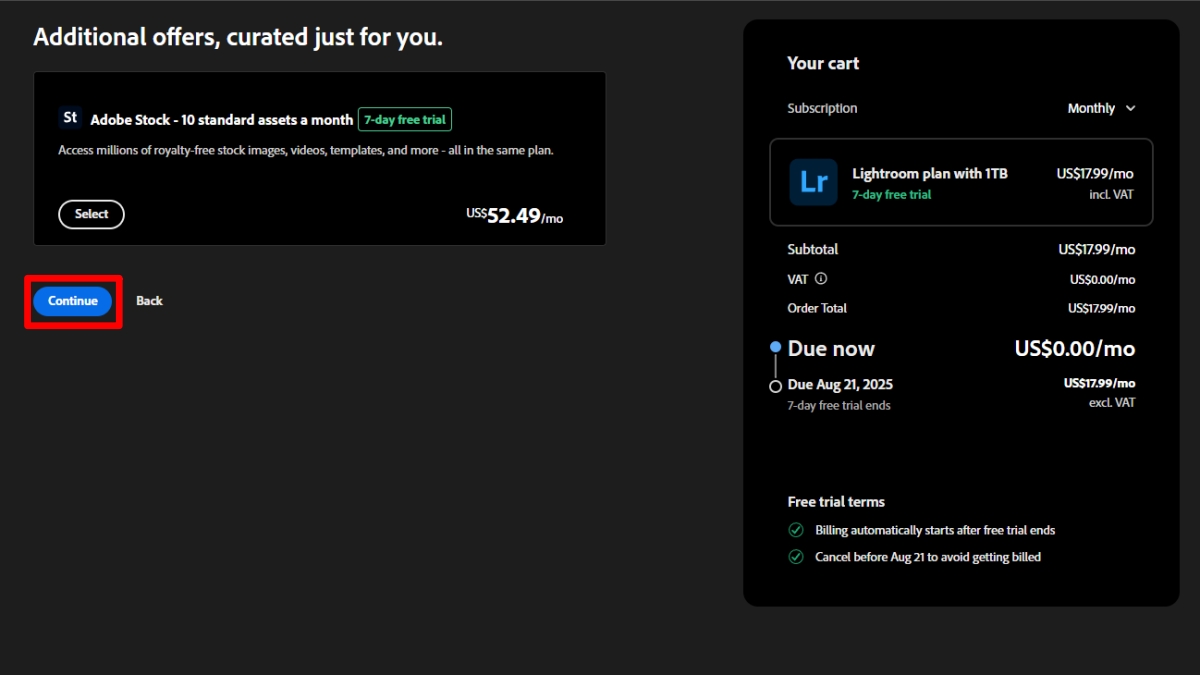Click the 'Due Aug 21, 2025' text
Viewport: 1200px width, 675px height.
coord(840,384)
